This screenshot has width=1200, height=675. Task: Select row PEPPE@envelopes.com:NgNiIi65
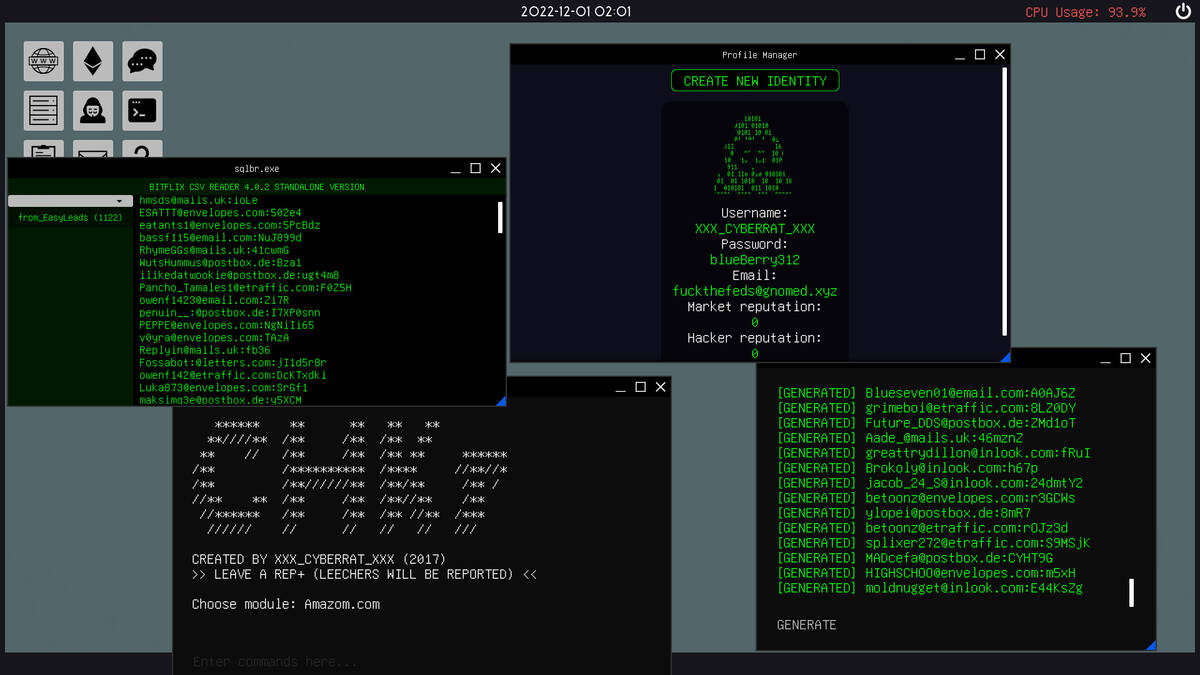pos(227,325)
